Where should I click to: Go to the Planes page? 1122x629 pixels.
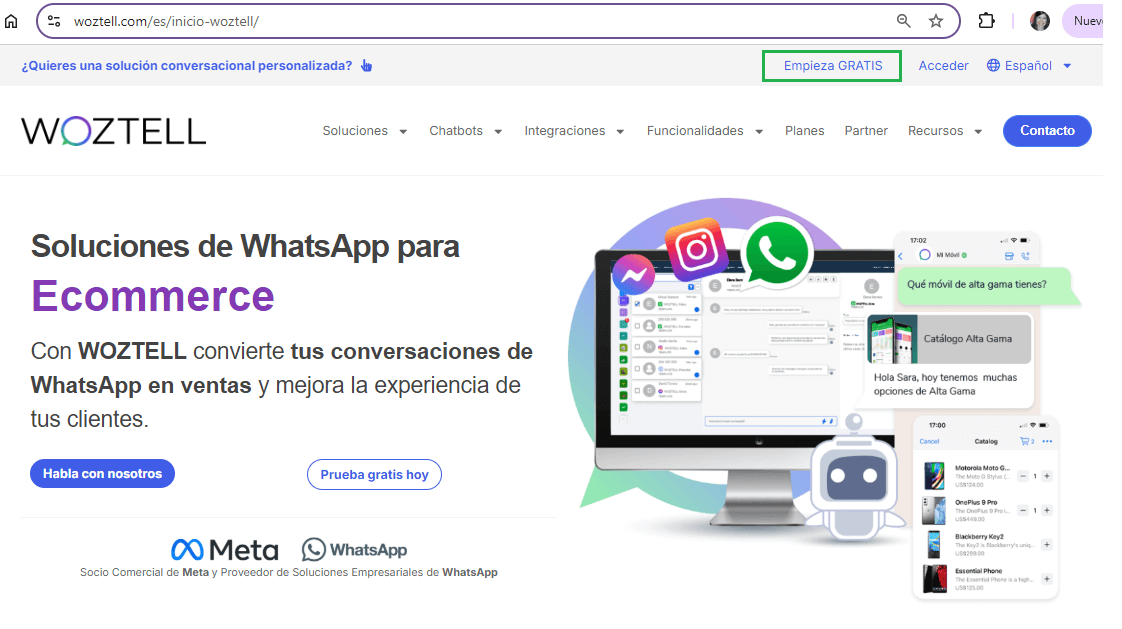coord(804,131)
